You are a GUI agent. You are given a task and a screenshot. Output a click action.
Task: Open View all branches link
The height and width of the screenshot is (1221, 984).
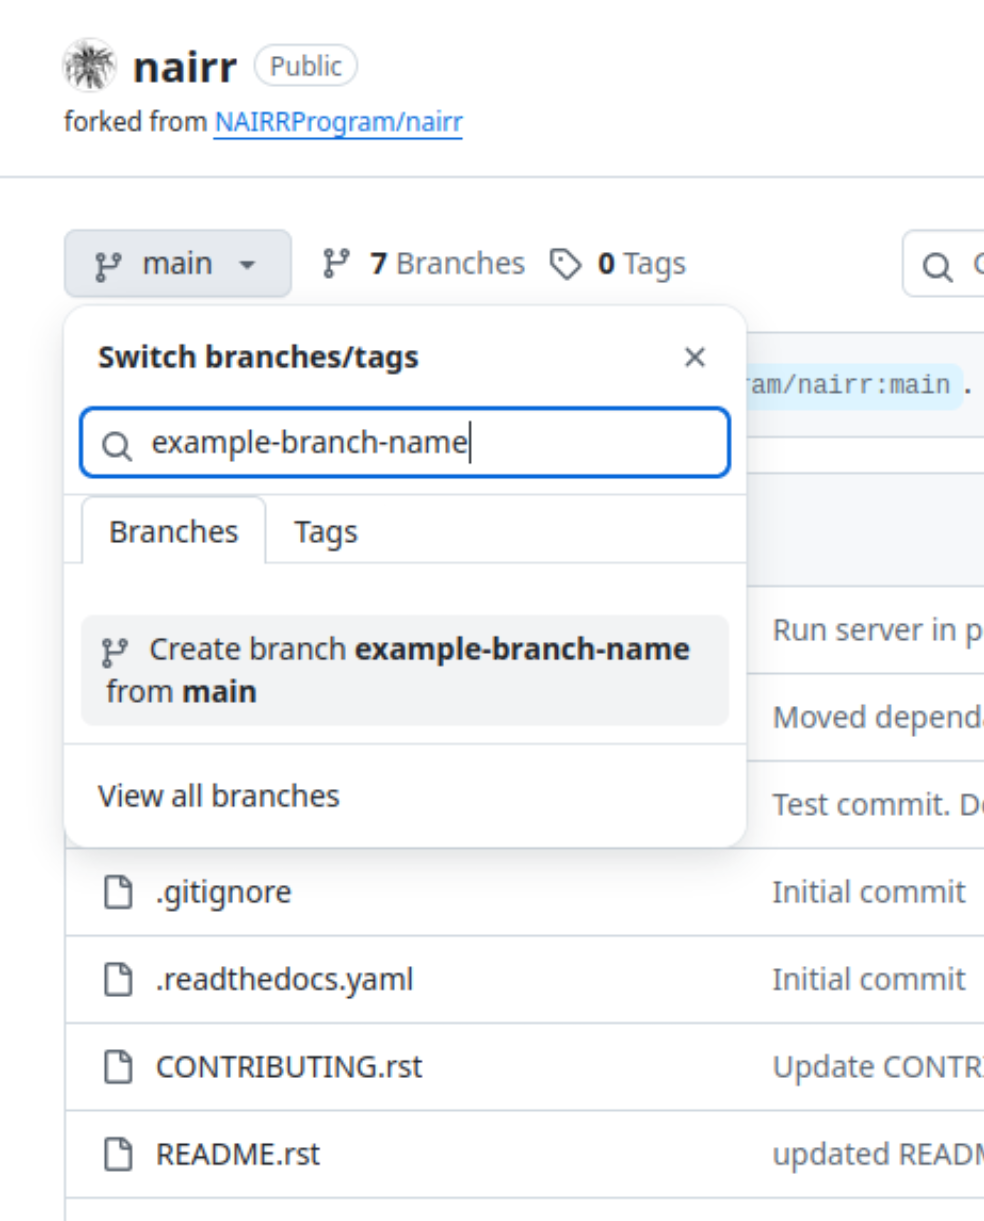tap(219, 796)
